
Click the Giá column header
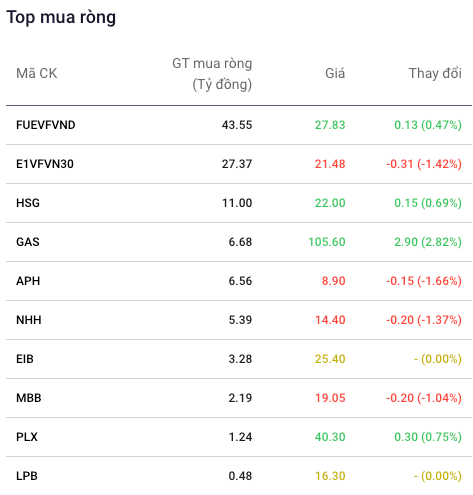(335, 73)
